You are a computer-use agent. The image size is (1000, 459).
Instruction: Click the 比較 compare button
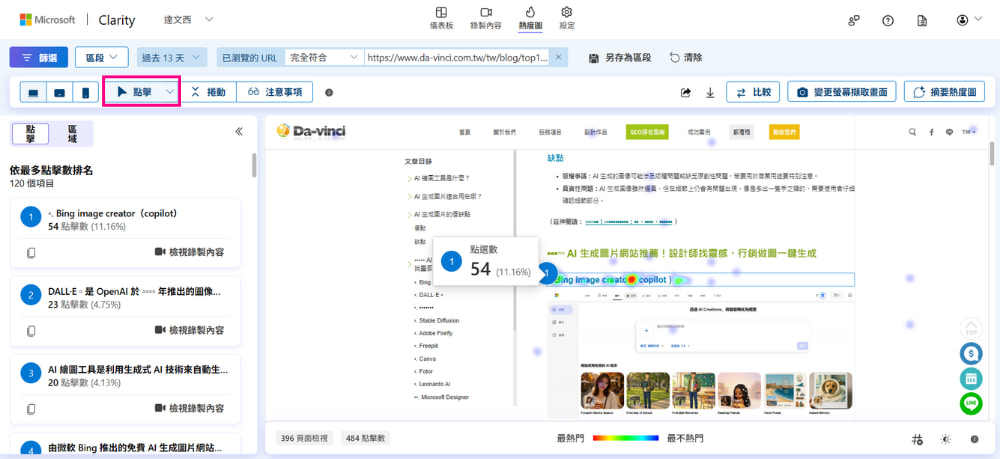[753, 92]
